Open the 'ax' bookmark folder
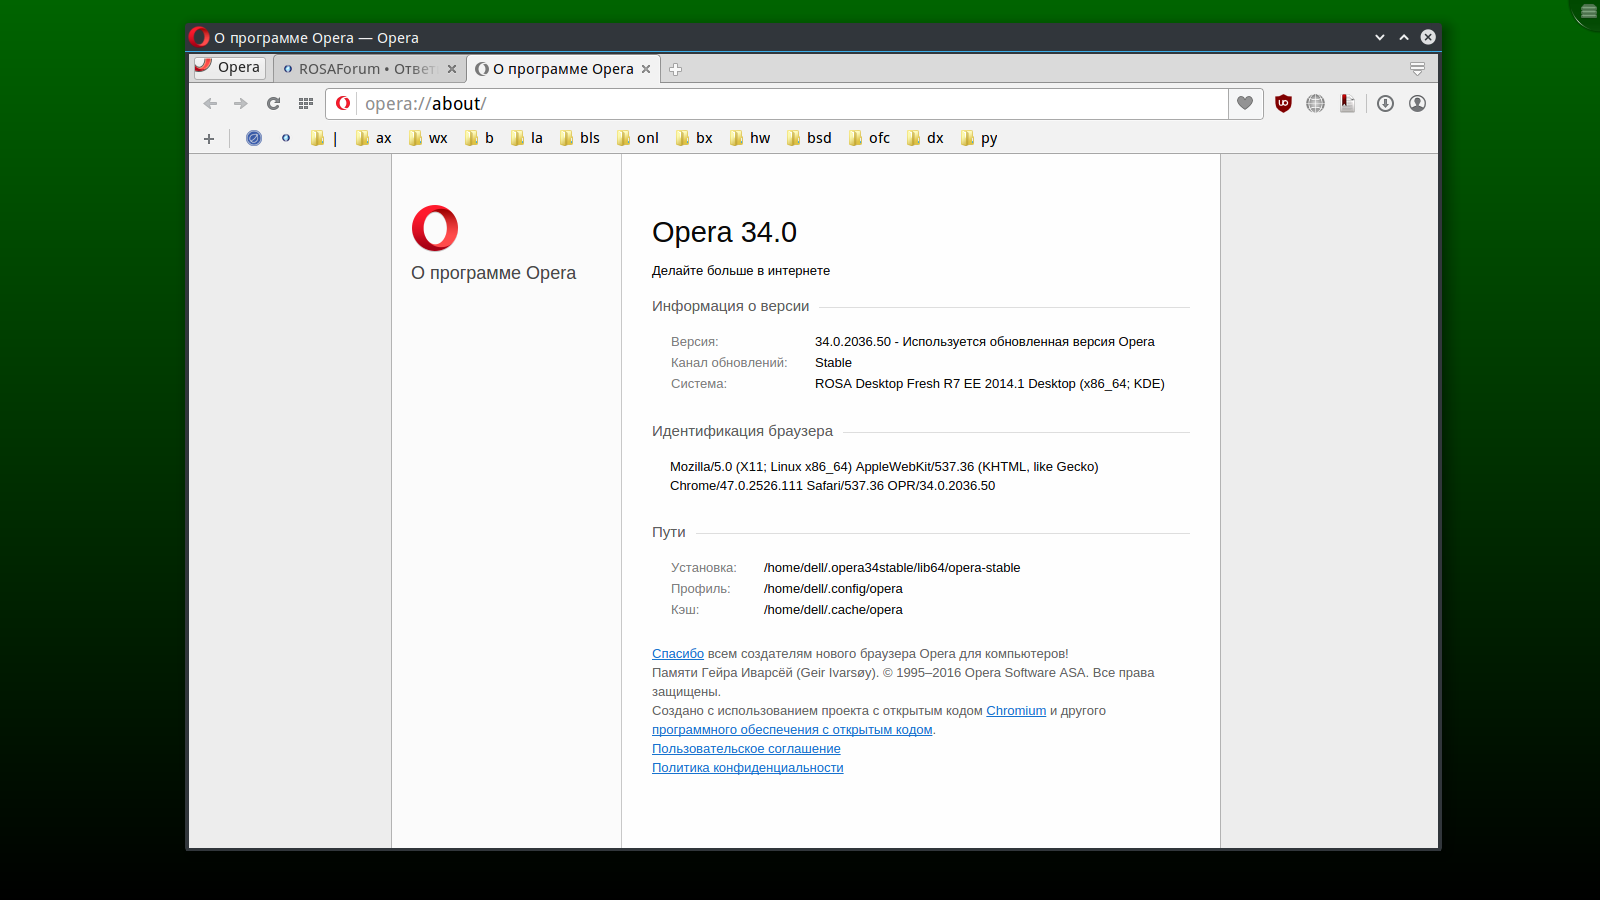This screenshot has height=900, width=1600. tap(373, 138)
